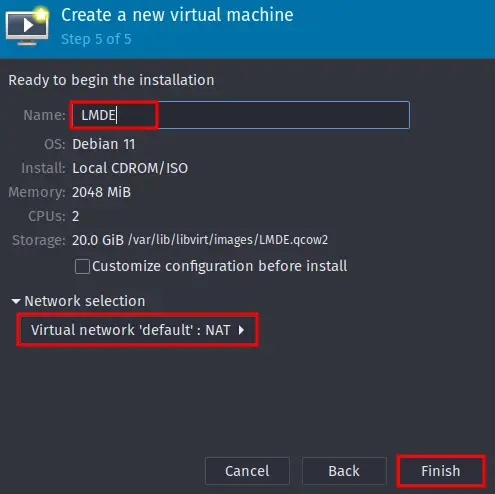The width and height of the screenshot is (495, 494).
Task: Click the virtual machine monitor icon
Action: click(x=27, y=26)
